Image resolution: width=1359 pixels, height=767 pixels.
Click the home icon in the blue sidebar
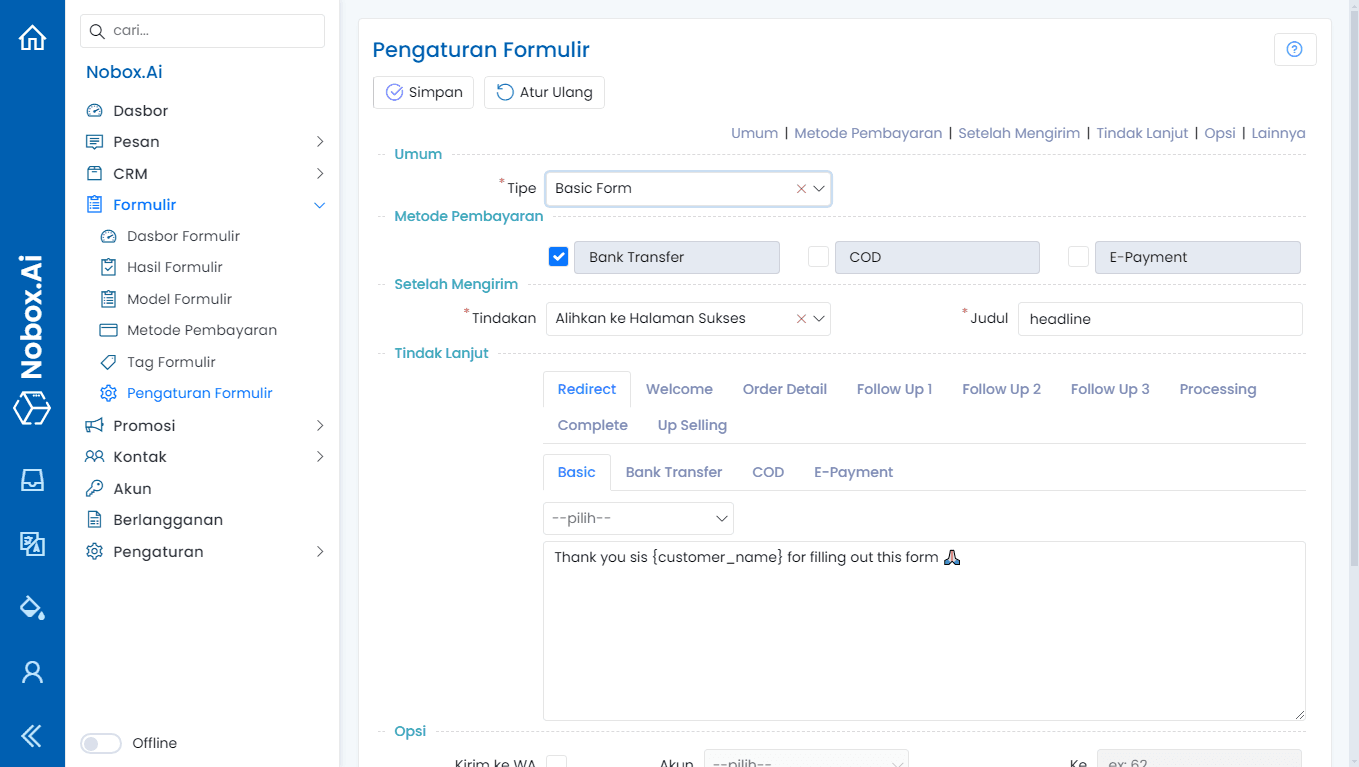point(32,37)
